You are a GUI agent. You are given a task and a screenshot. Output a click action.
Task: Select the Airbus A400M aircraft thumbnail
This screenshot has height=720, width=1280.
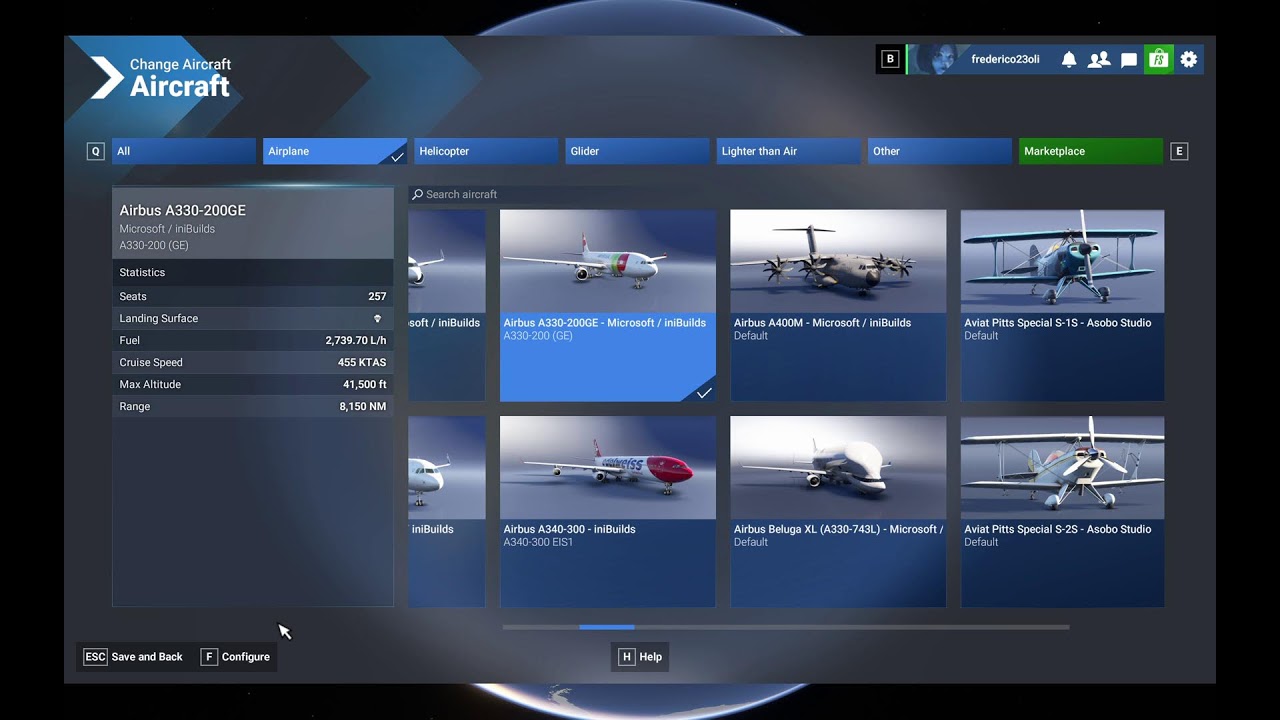point(838,262)
